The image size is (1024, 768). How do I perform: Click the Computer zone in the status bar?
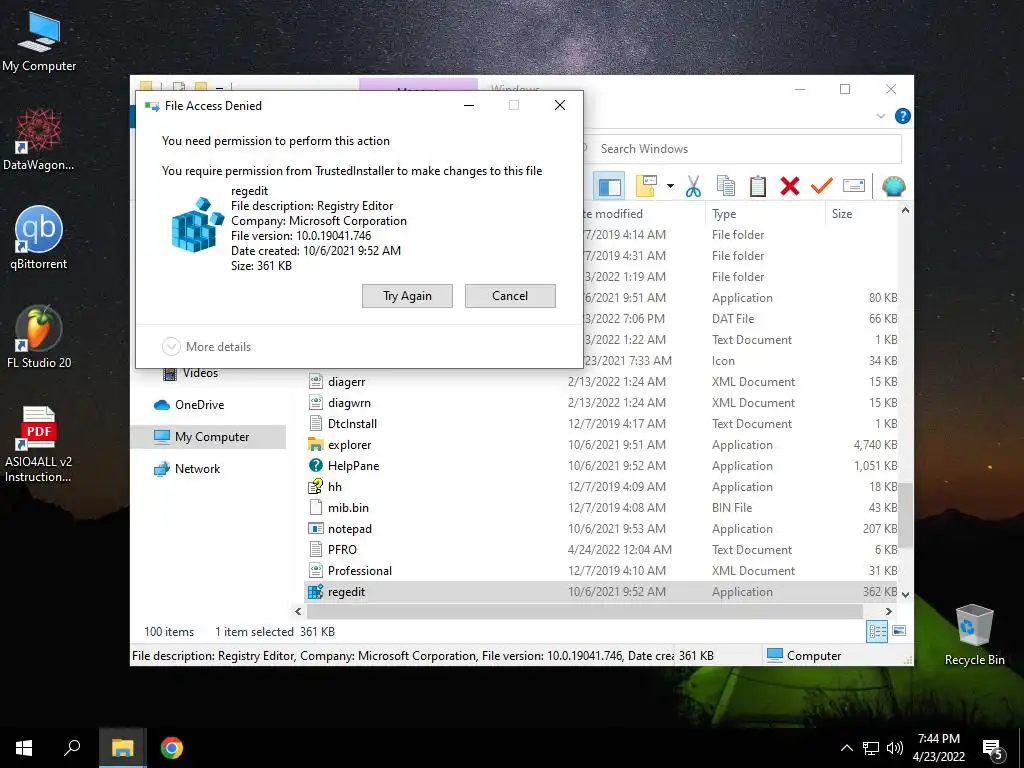[804, 656]
